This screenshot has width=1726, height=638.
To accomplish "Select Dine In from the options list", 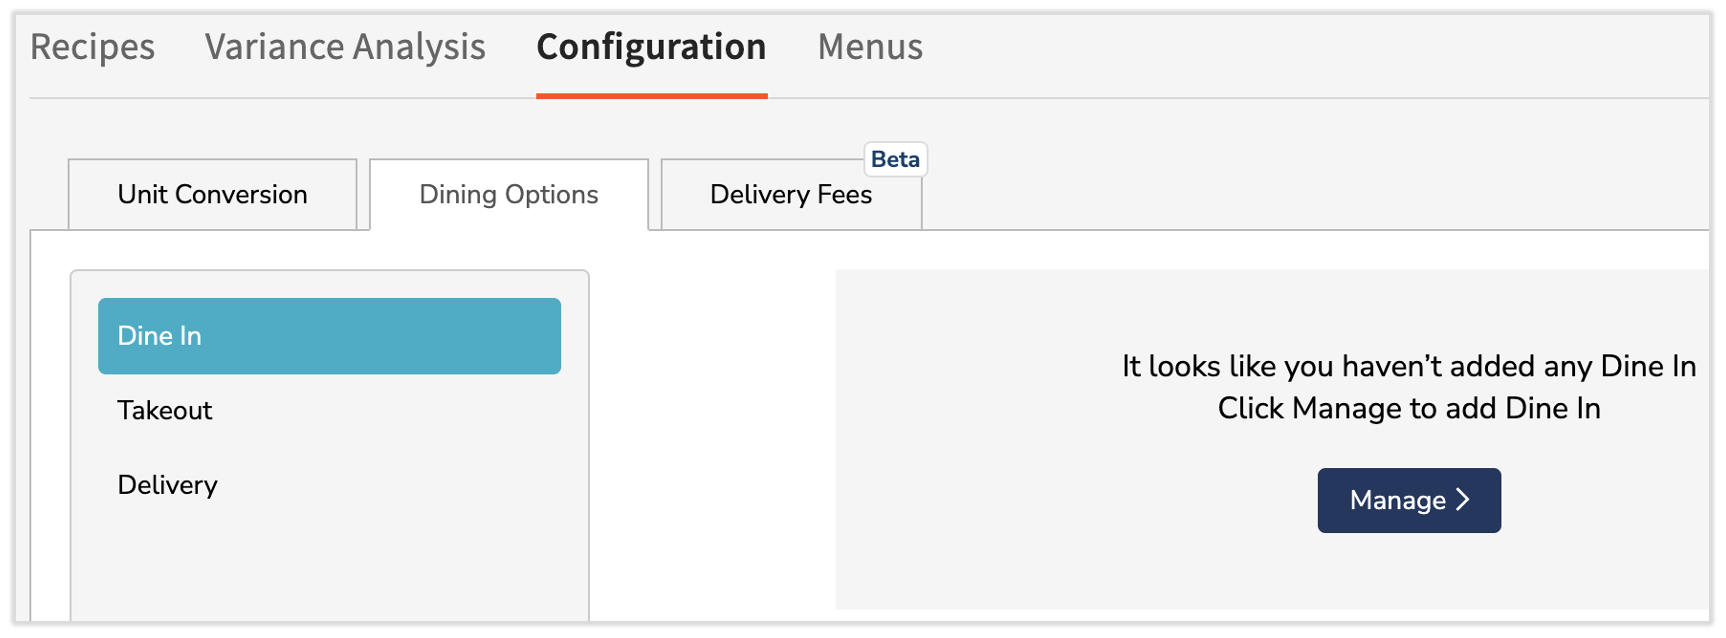I will 329,336.
